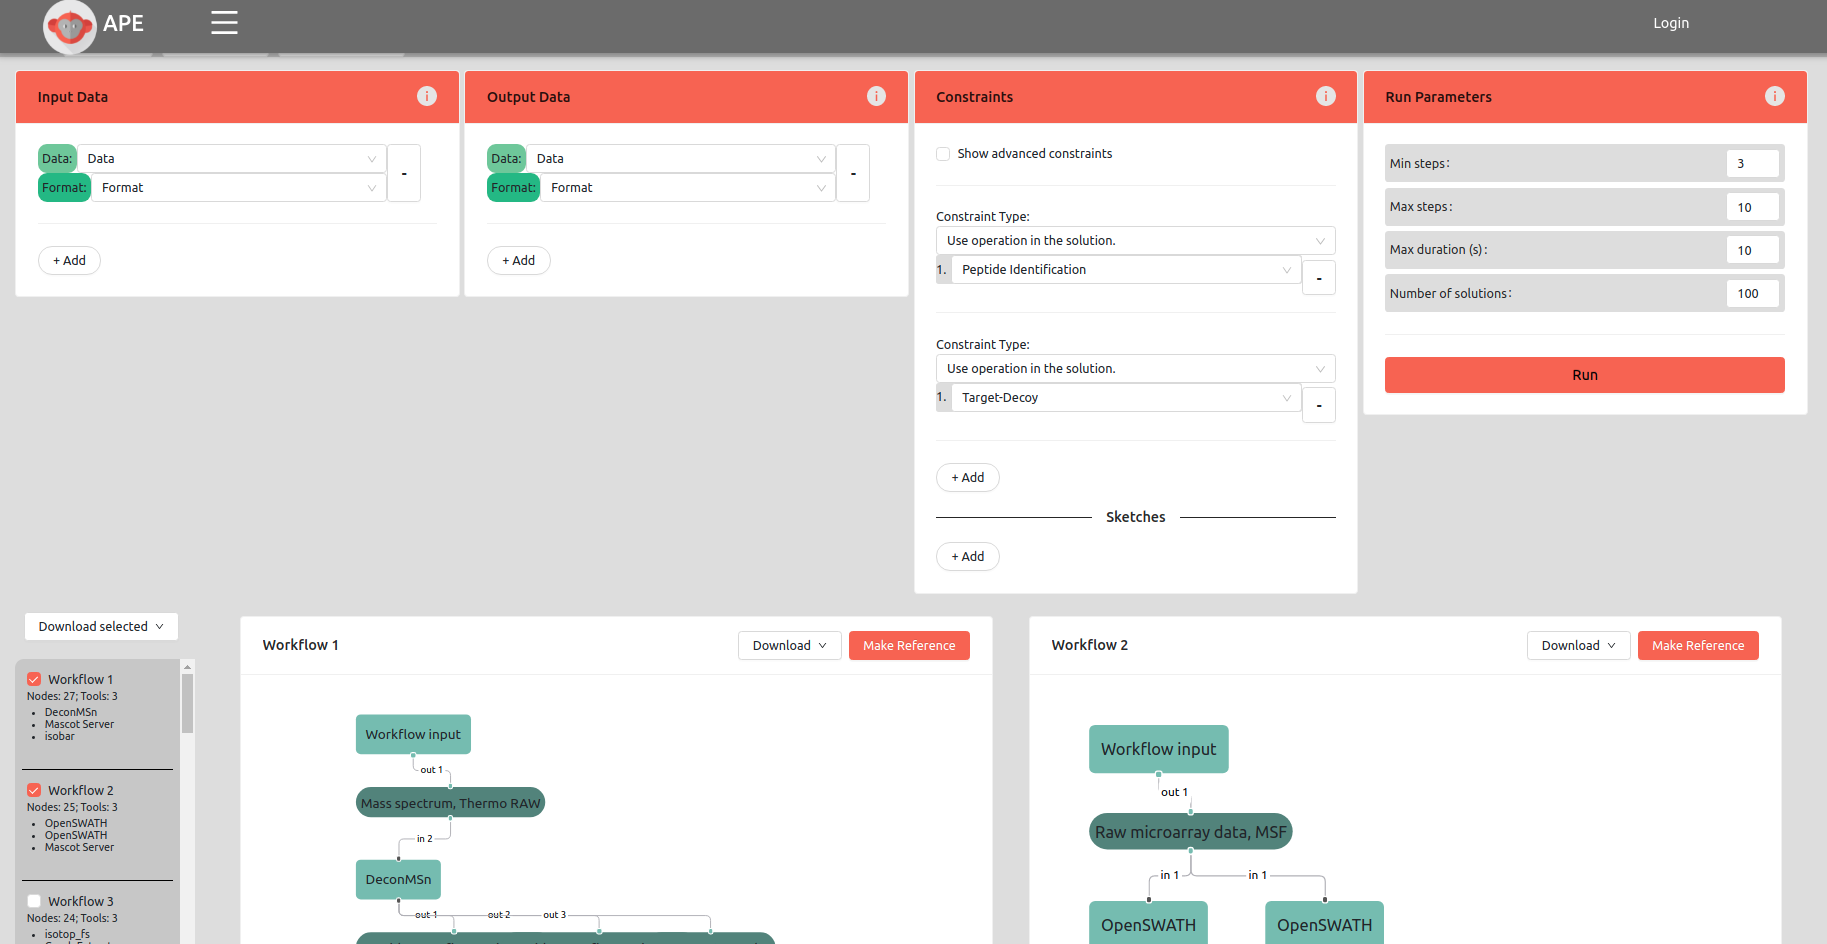The image size is (1827, 944).
Task: Open the first Constraint Type dropdown
Action: (x=1135, y=240)
